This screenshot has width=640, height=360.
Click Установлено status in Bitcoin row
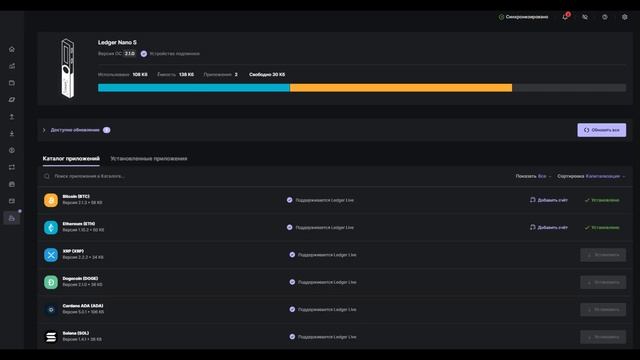[602, 200]
